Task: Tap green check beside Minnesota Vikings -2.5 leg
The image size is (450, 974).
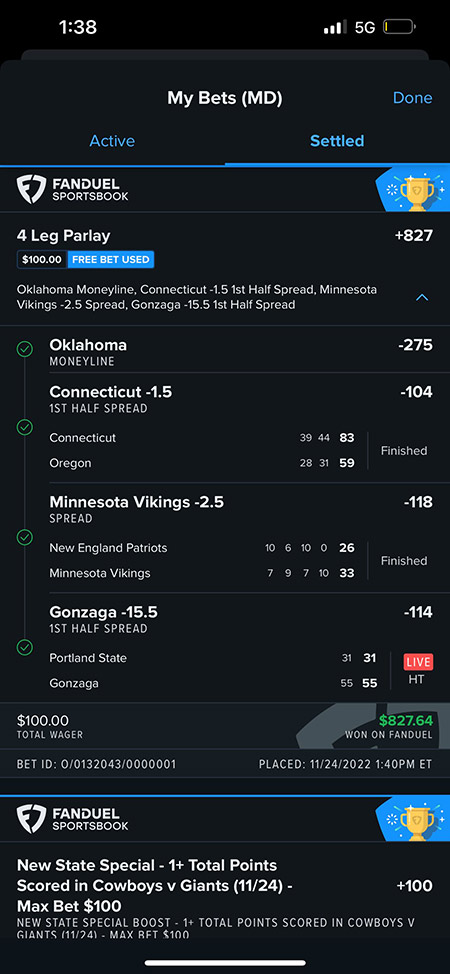Action: tap(24, 537)
